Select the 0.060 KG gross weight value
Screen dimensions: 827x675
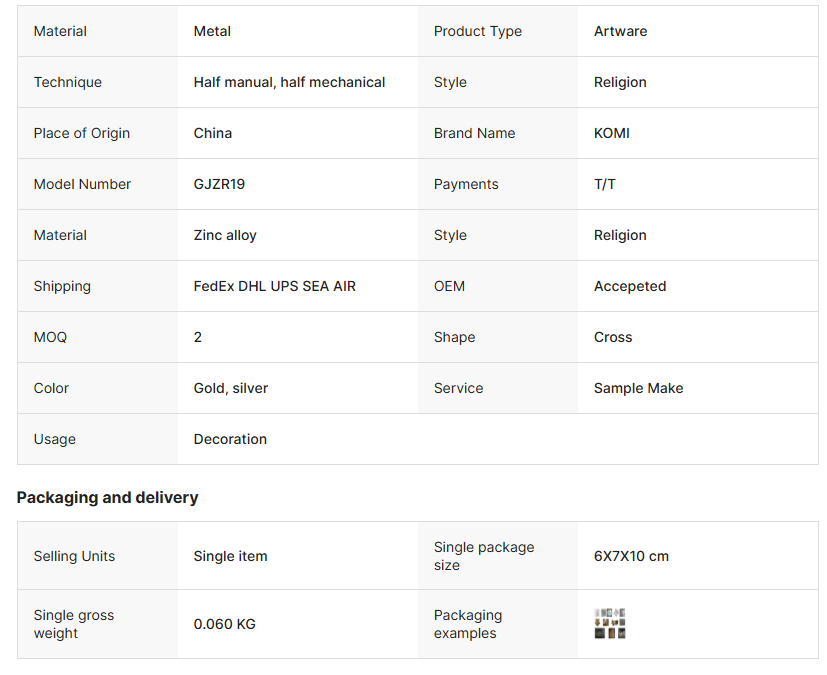[225, 624]
